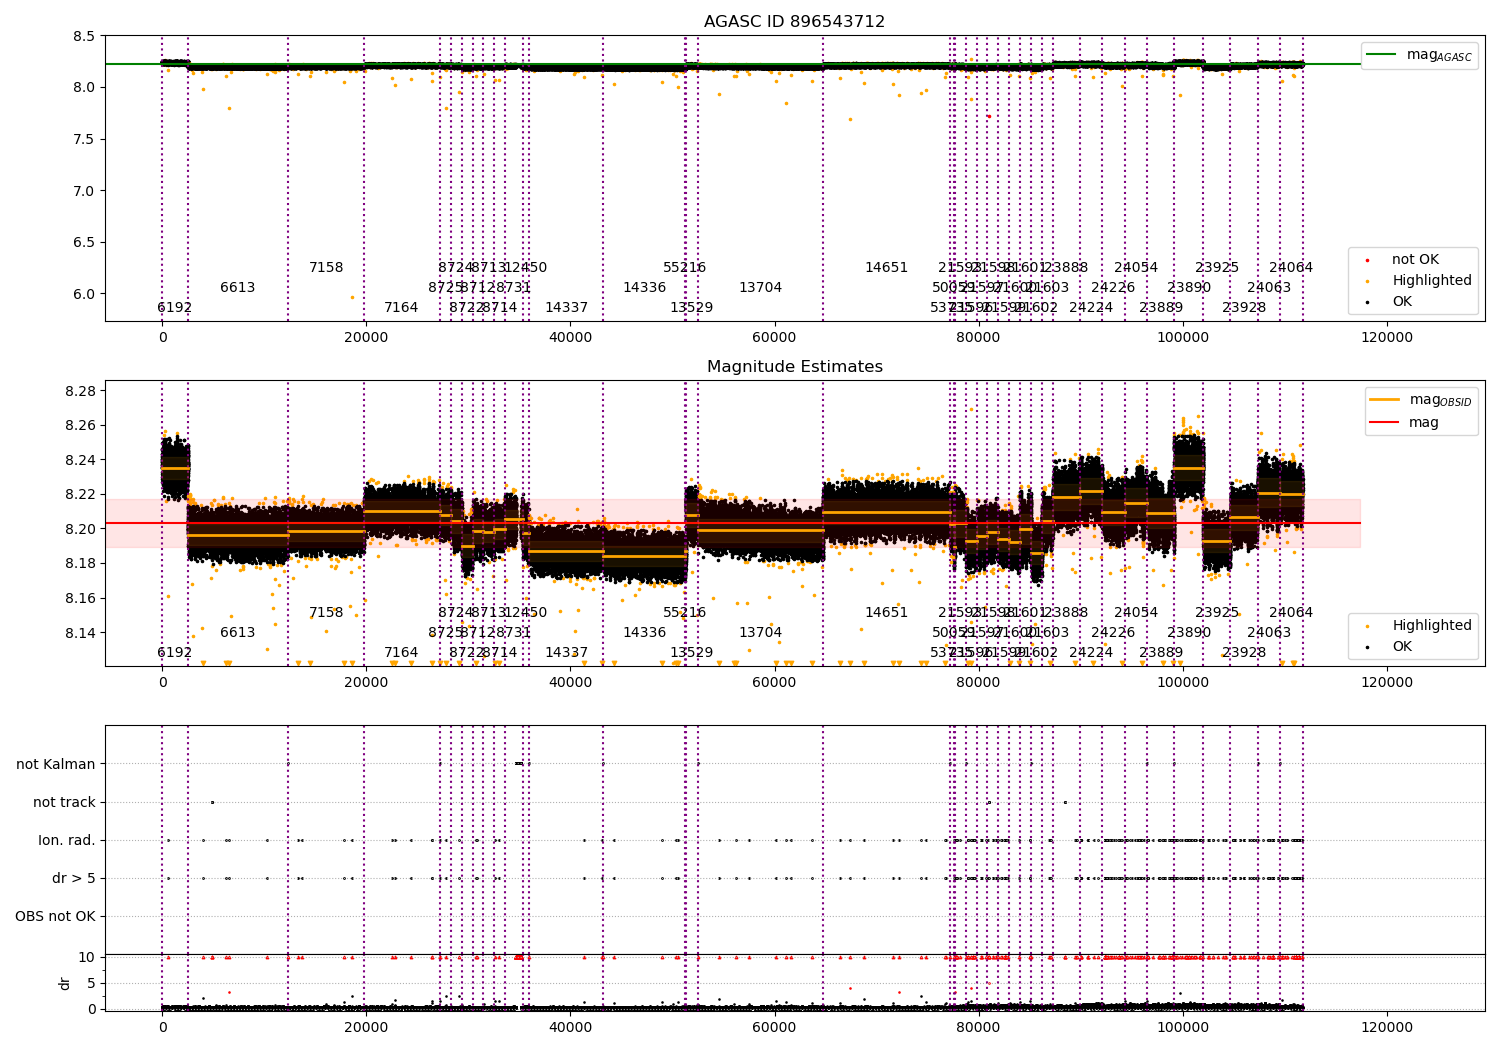Click the 5 tick on dr axis
This screenshot has width=1500, height=1050.
91,983
